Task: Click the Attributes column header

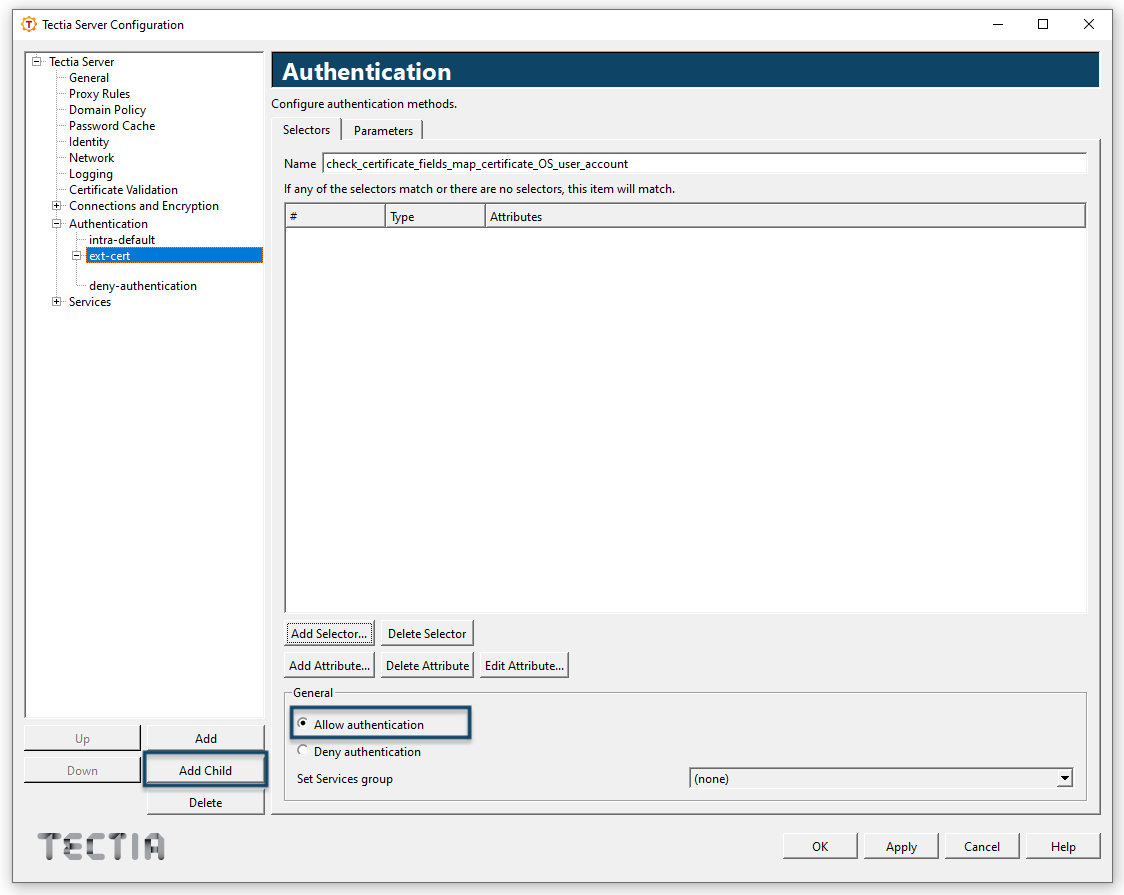Action: (785, 216)
